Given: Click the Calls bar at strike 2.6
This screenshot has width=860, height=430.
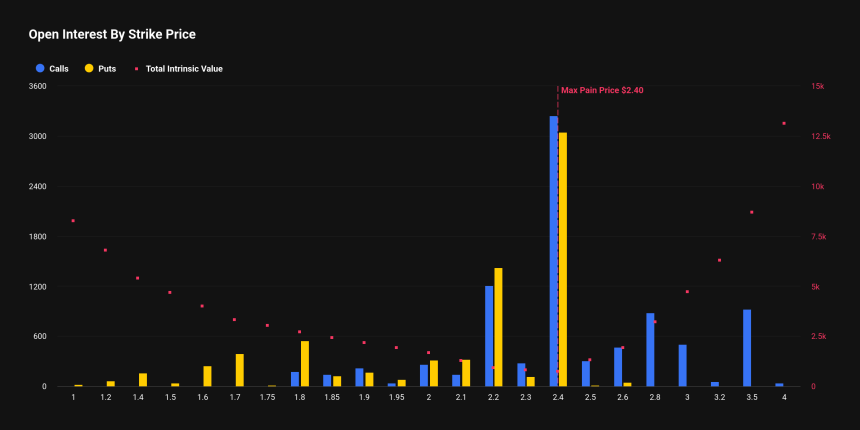Looking at the screenshot, I should pyautogui.click(x=618, y=367).
